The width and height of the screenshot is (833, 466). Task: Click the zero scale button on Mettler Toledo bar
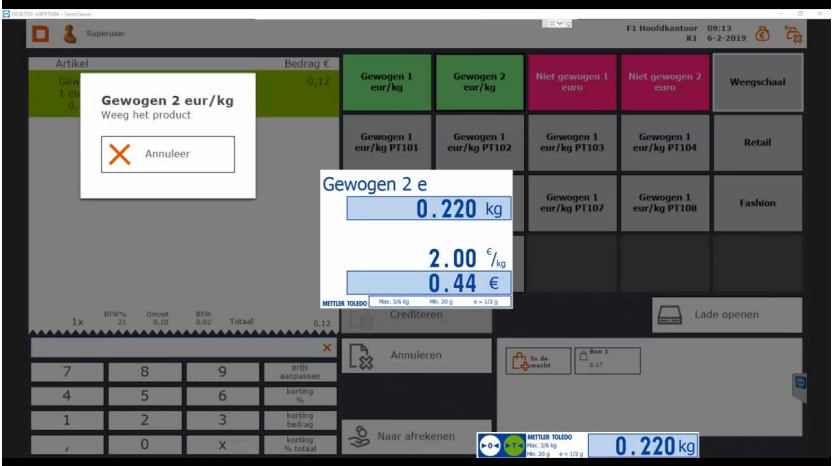[x=490, y=444]
